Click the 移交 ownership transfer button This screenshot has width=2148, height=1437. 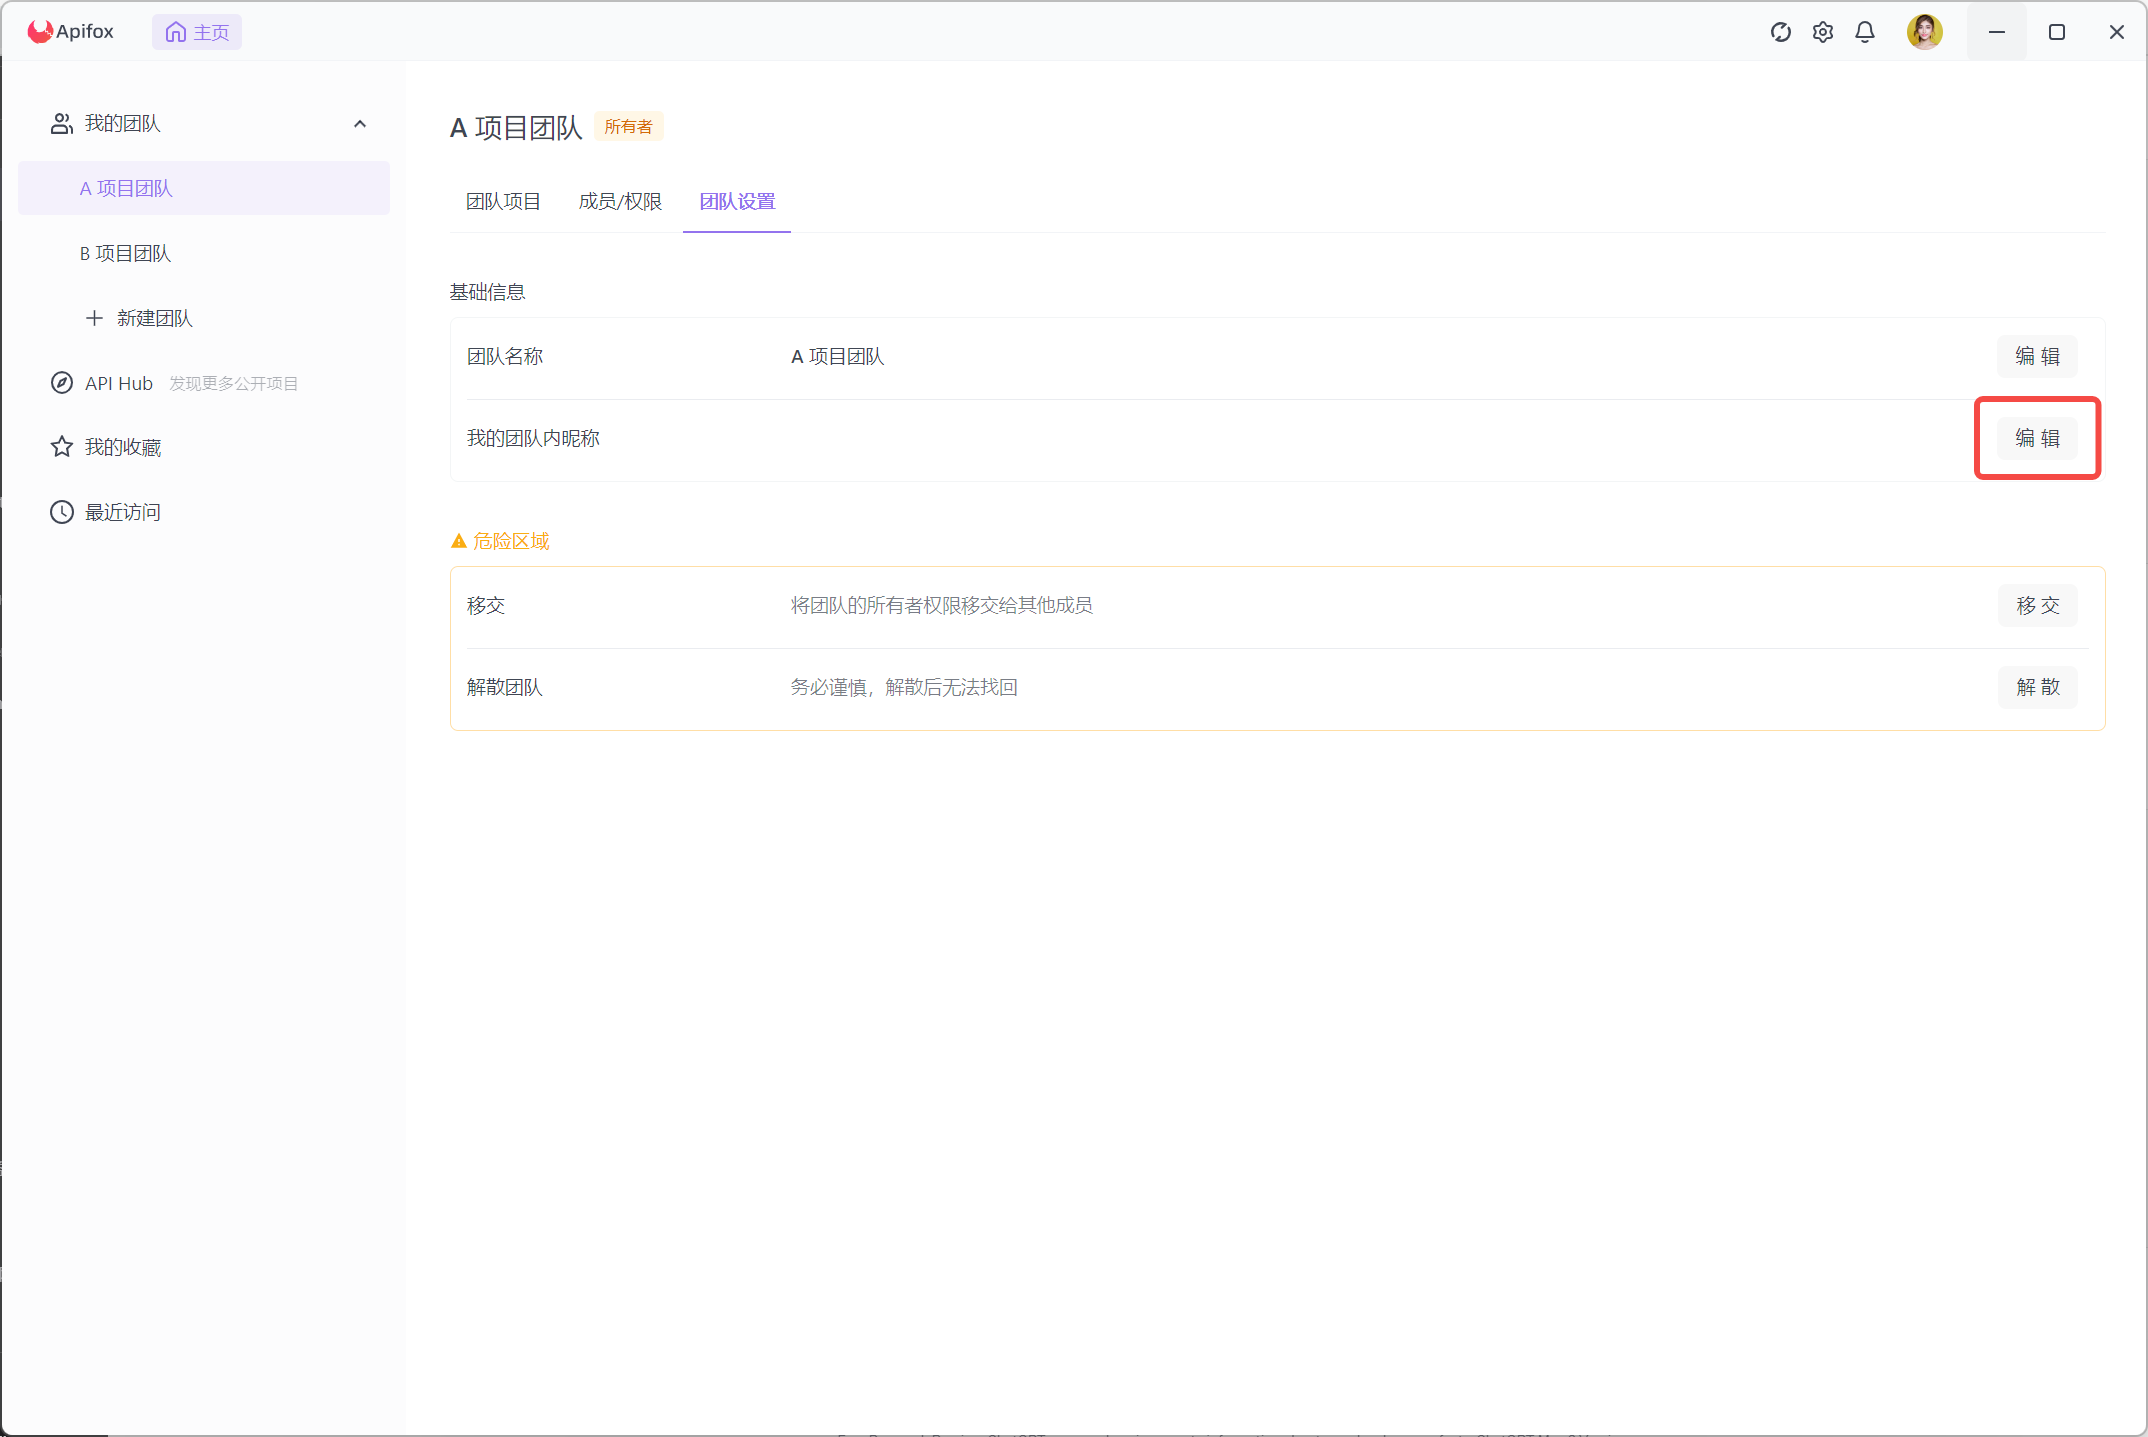(2037, 605)
